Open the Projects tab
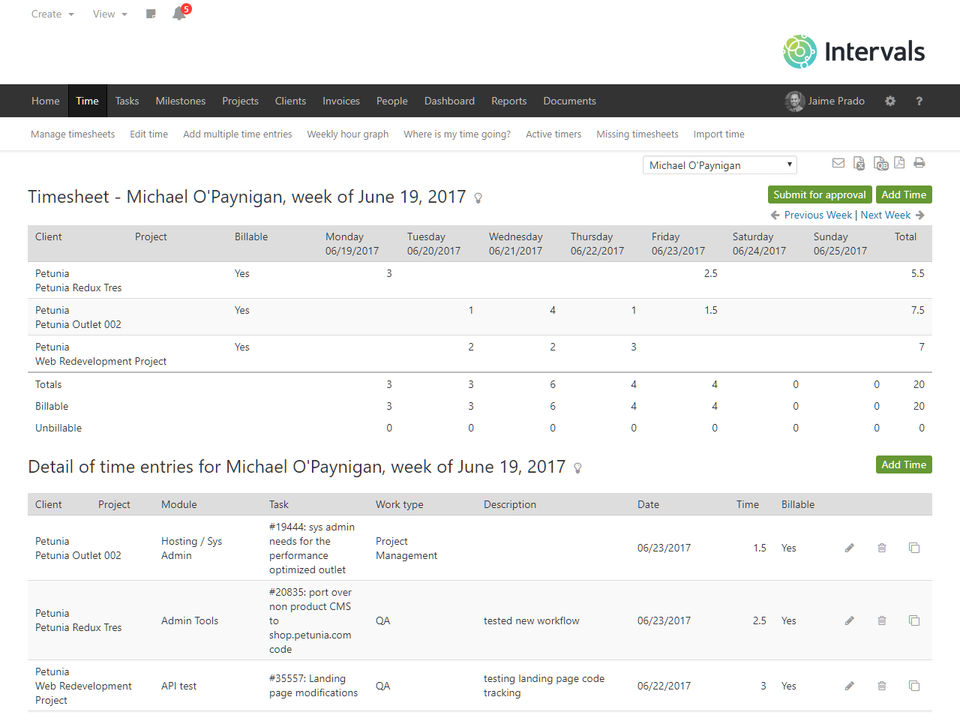This screenshot has height=713, width=960. (240, 101)
